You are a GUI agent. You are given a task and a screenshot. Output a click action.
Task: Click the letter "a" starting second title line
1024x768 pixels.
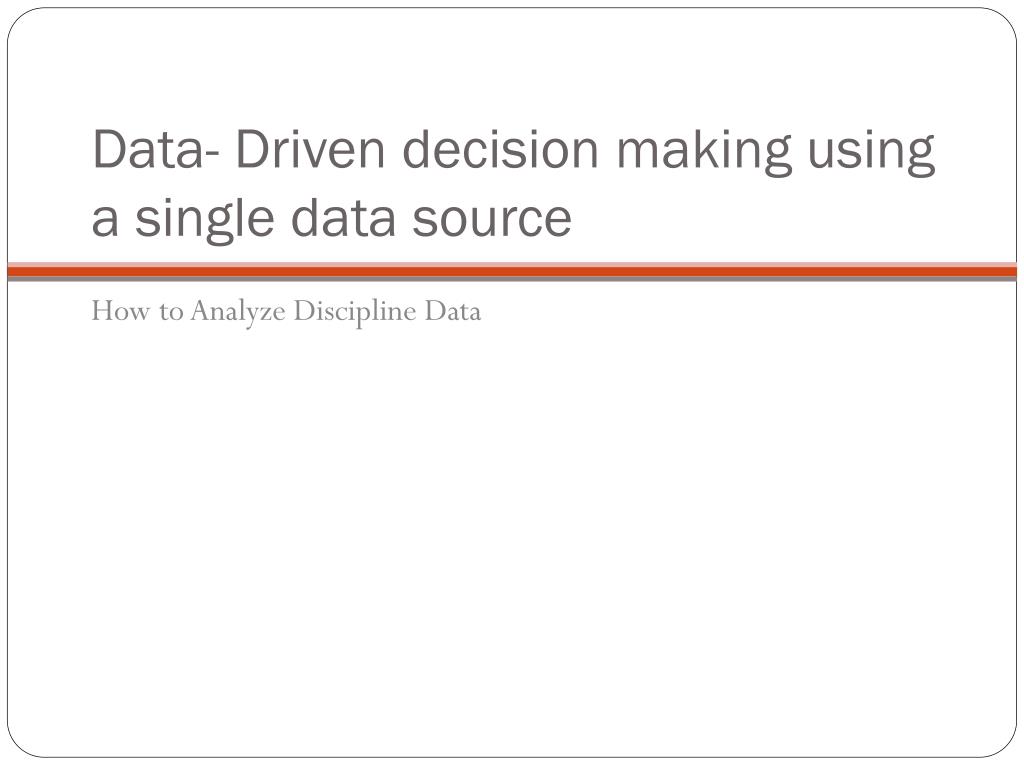tap(105, 221)
